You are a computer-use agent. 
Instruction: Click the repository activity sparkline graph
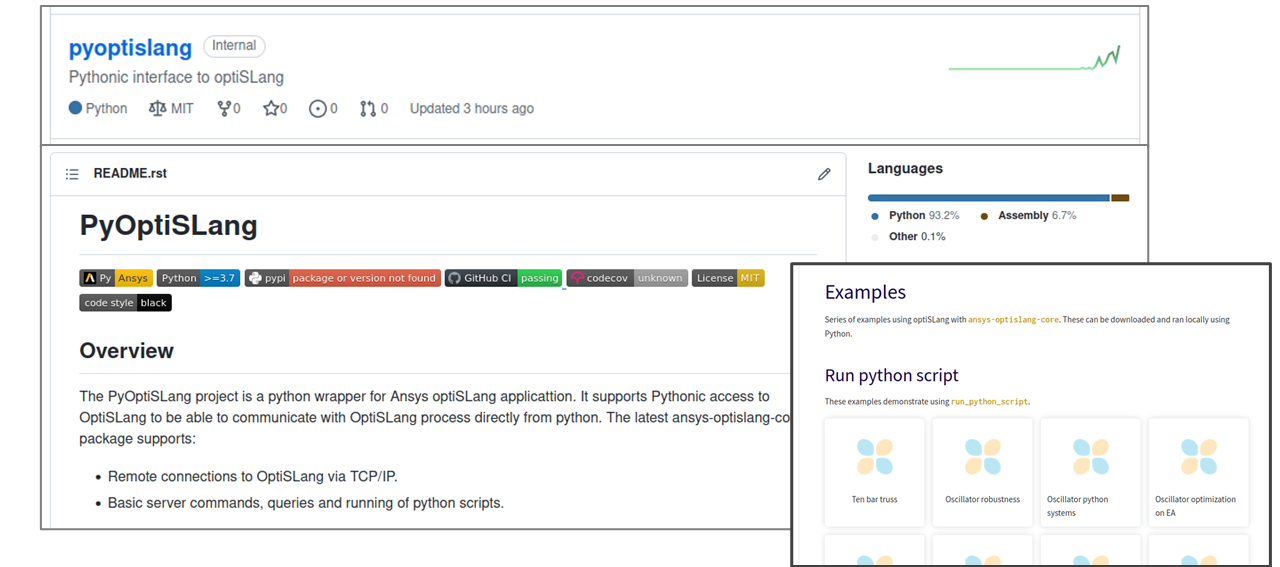1034,61
